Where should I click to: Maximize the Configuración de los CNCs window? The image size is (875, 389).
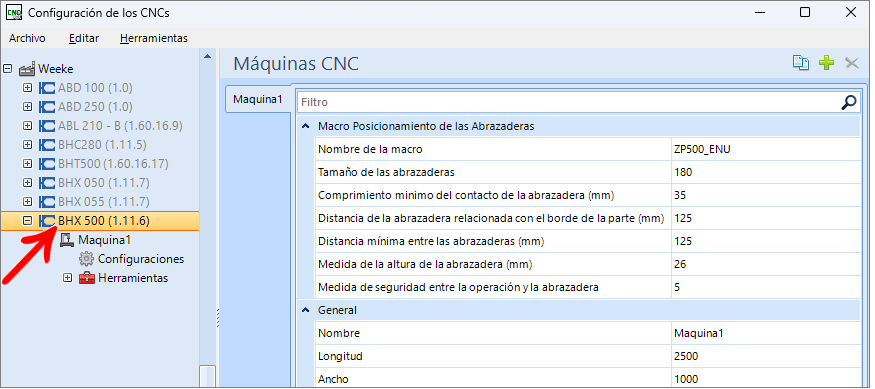pyautogui.click(x=805, y=12)
